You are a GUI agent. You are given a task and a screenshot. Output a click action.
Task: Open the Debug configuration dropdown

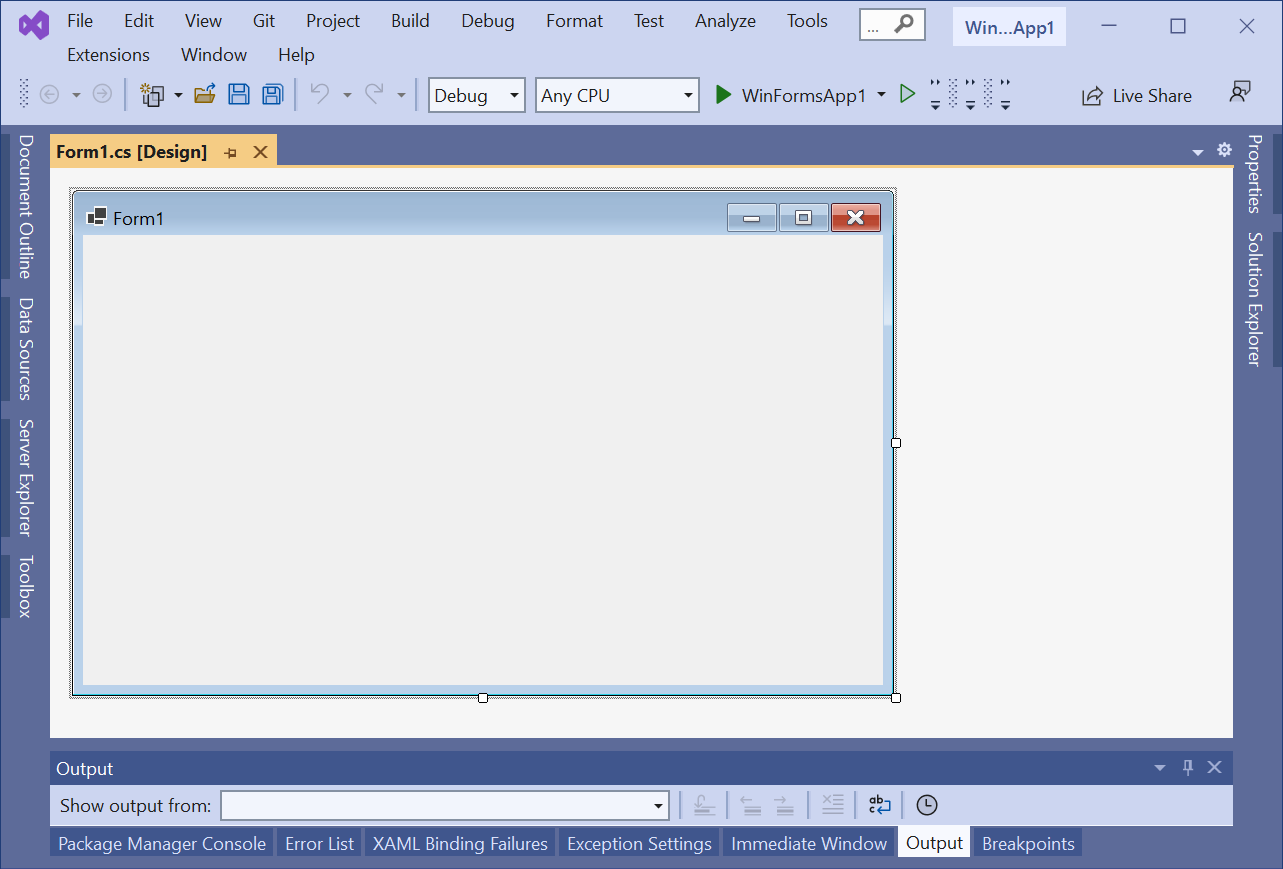coord(476,96)
